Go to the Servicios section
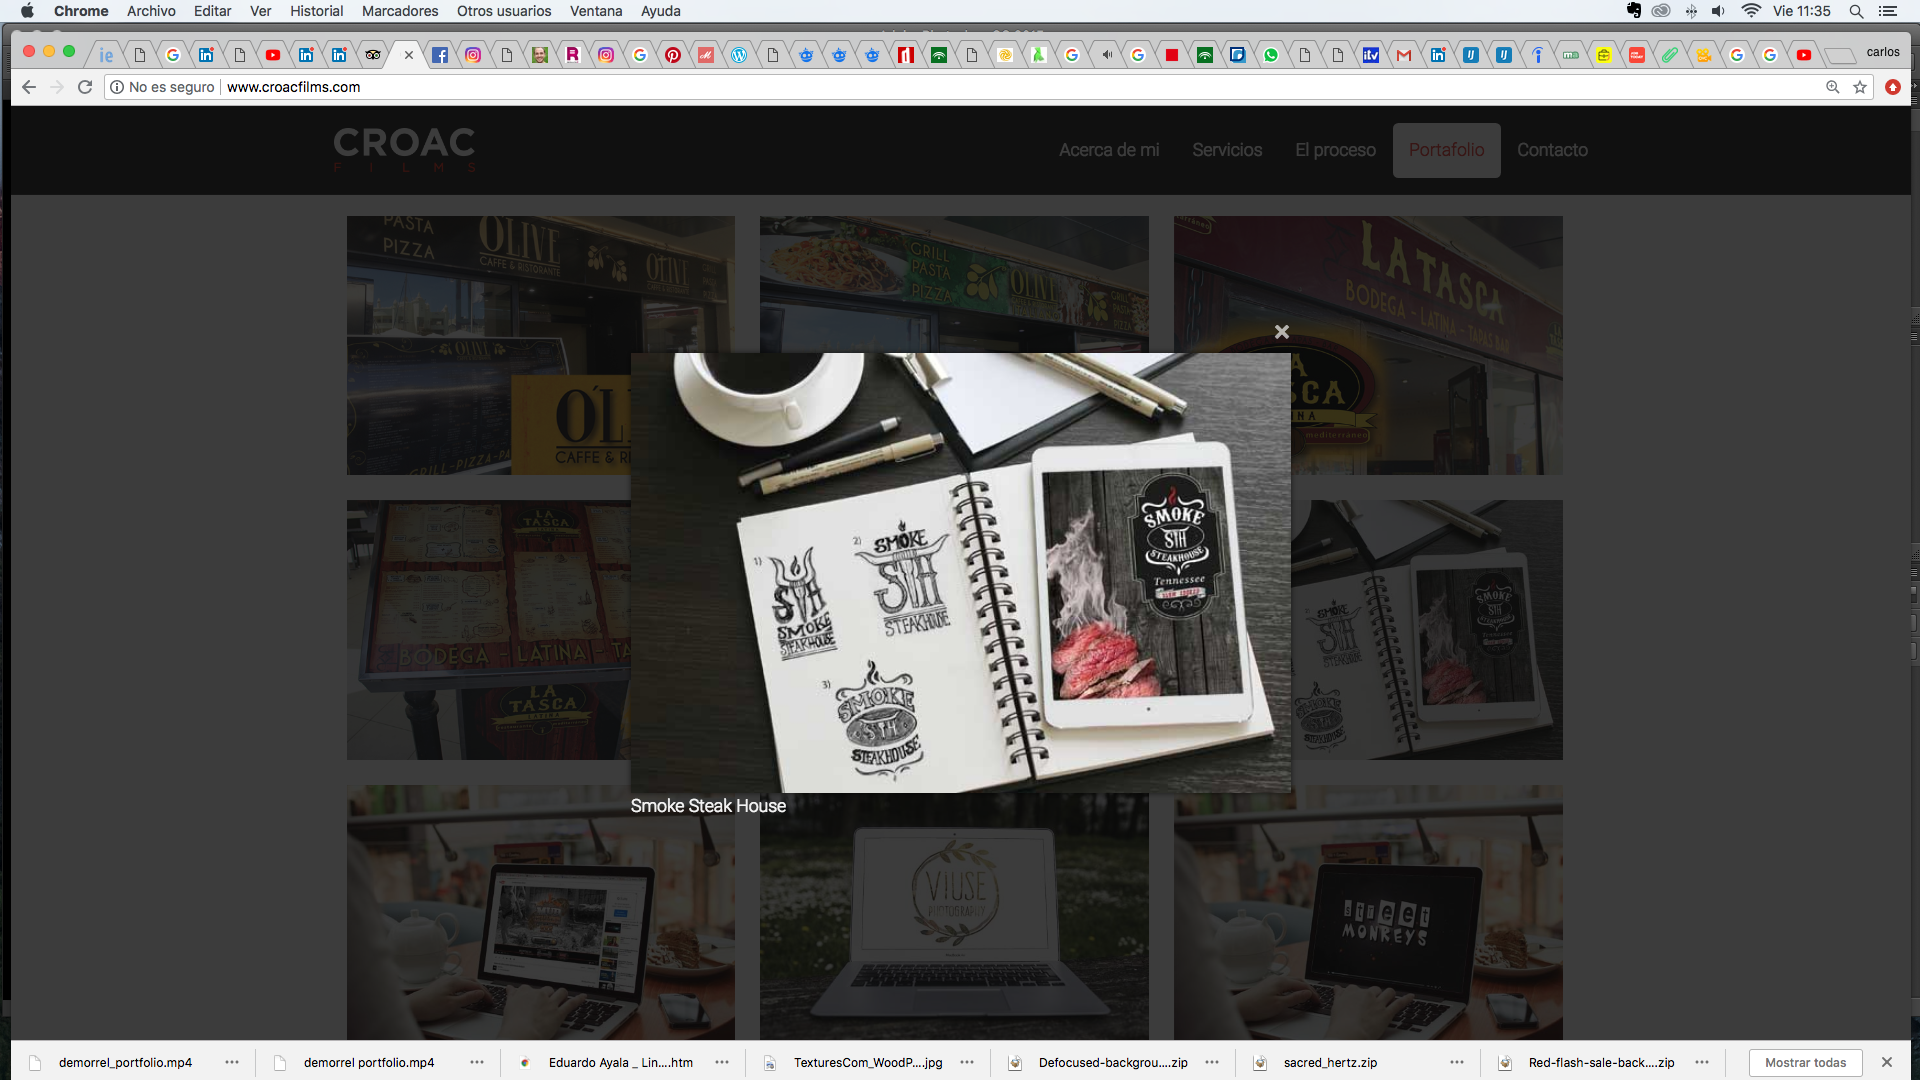The width and height of the screenshot is (1920, 1080). 1227,150
